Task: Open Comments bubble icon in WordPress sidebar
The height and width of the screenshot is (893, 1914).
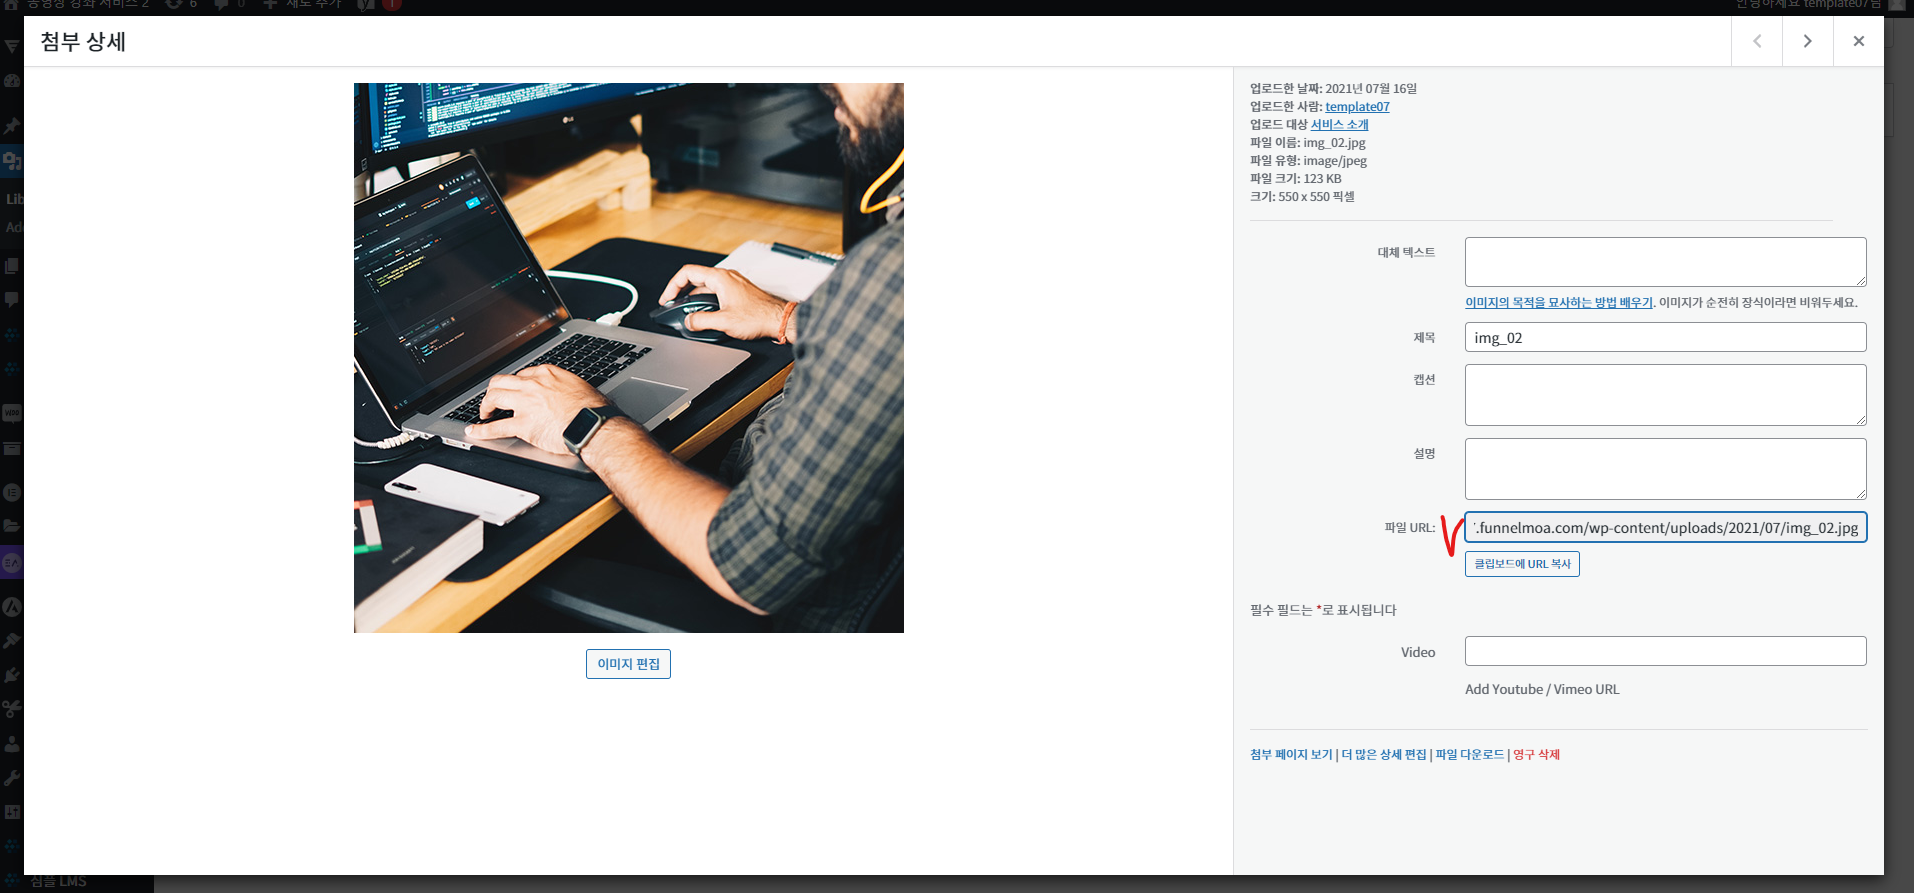Action: coord(12,299)
